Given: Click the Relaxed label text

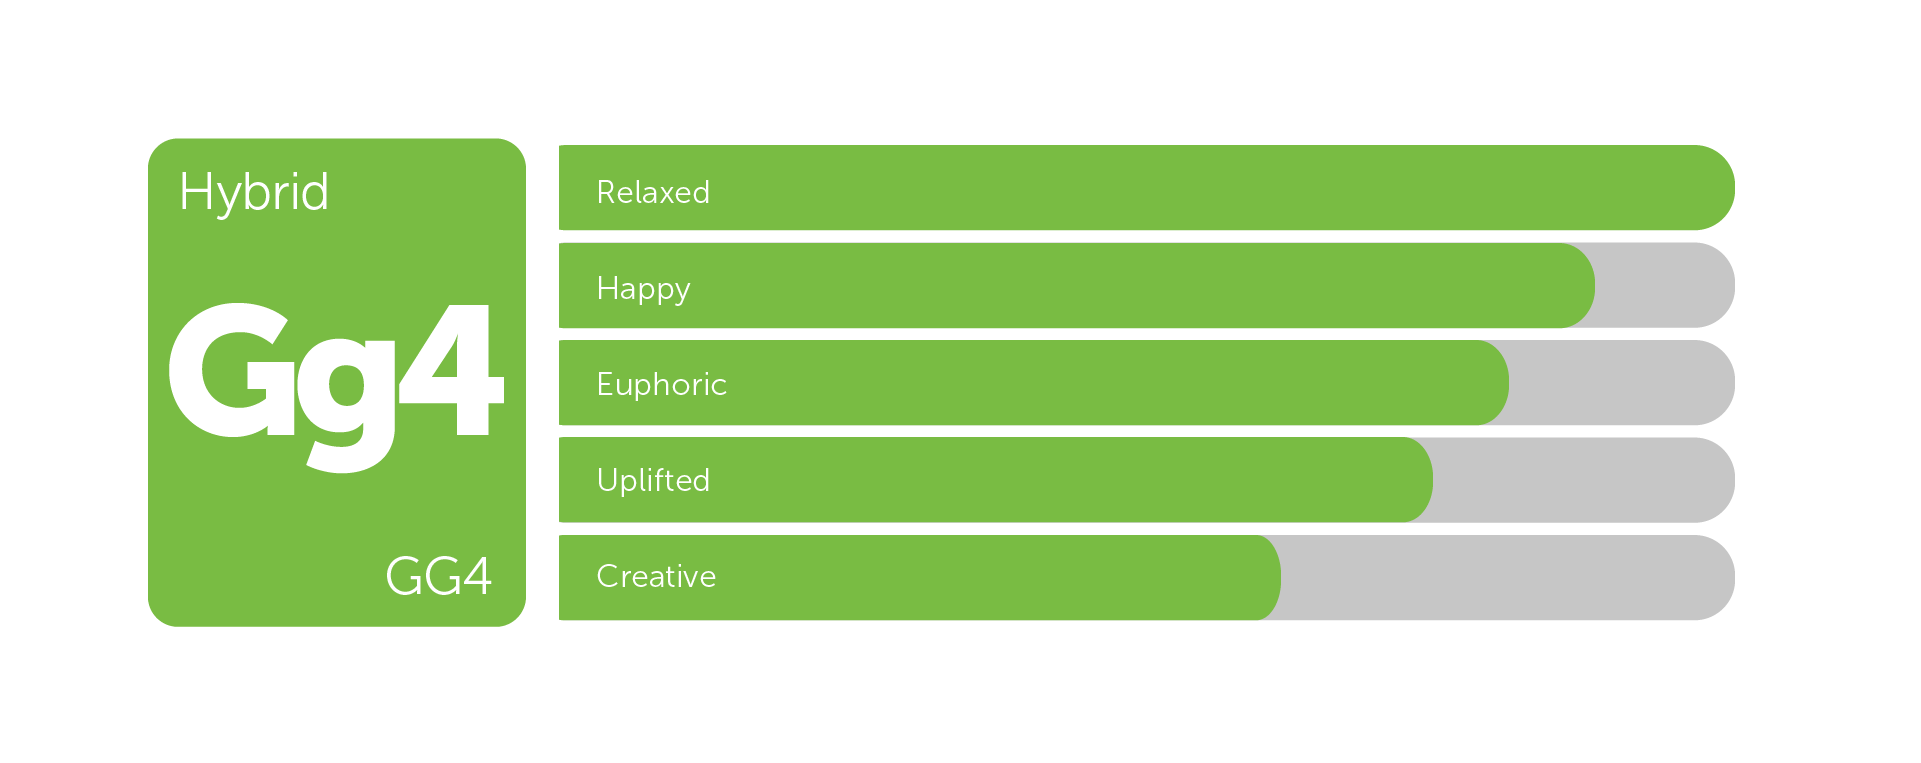Looking at the screenshot, I should (x=653, y=192).
